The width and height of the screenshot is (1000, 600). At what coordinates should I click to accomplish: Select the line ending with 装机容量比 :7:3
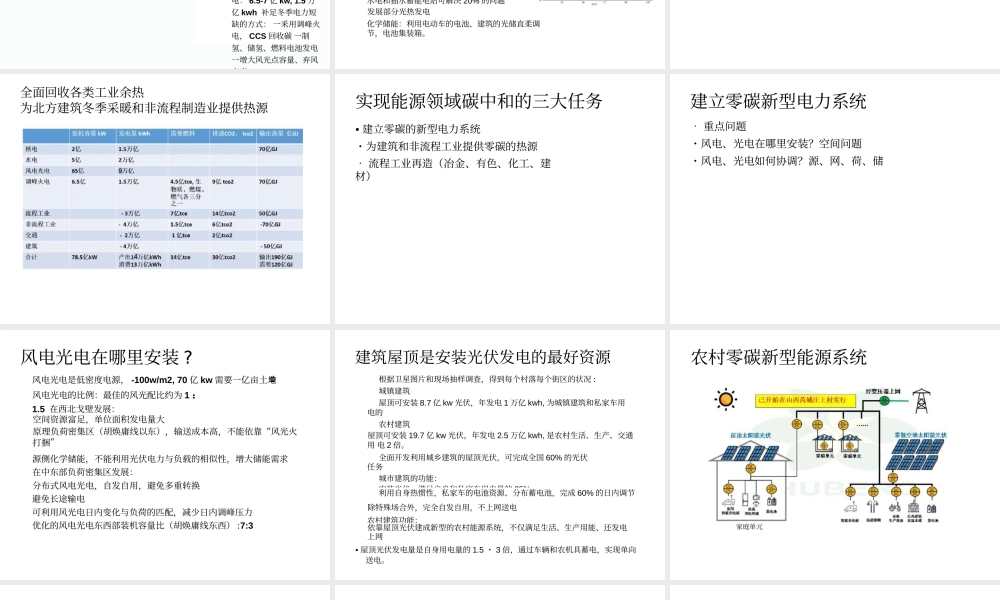tap(143, 526)
